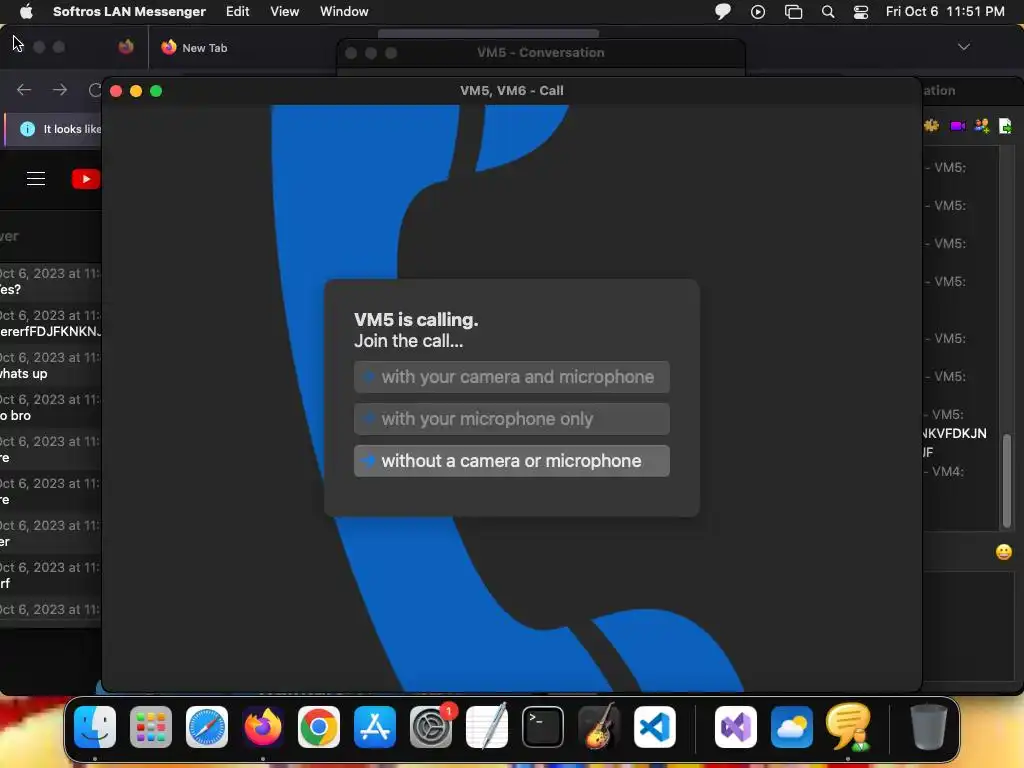Click the Firefox back arrow

pos(24,89)
